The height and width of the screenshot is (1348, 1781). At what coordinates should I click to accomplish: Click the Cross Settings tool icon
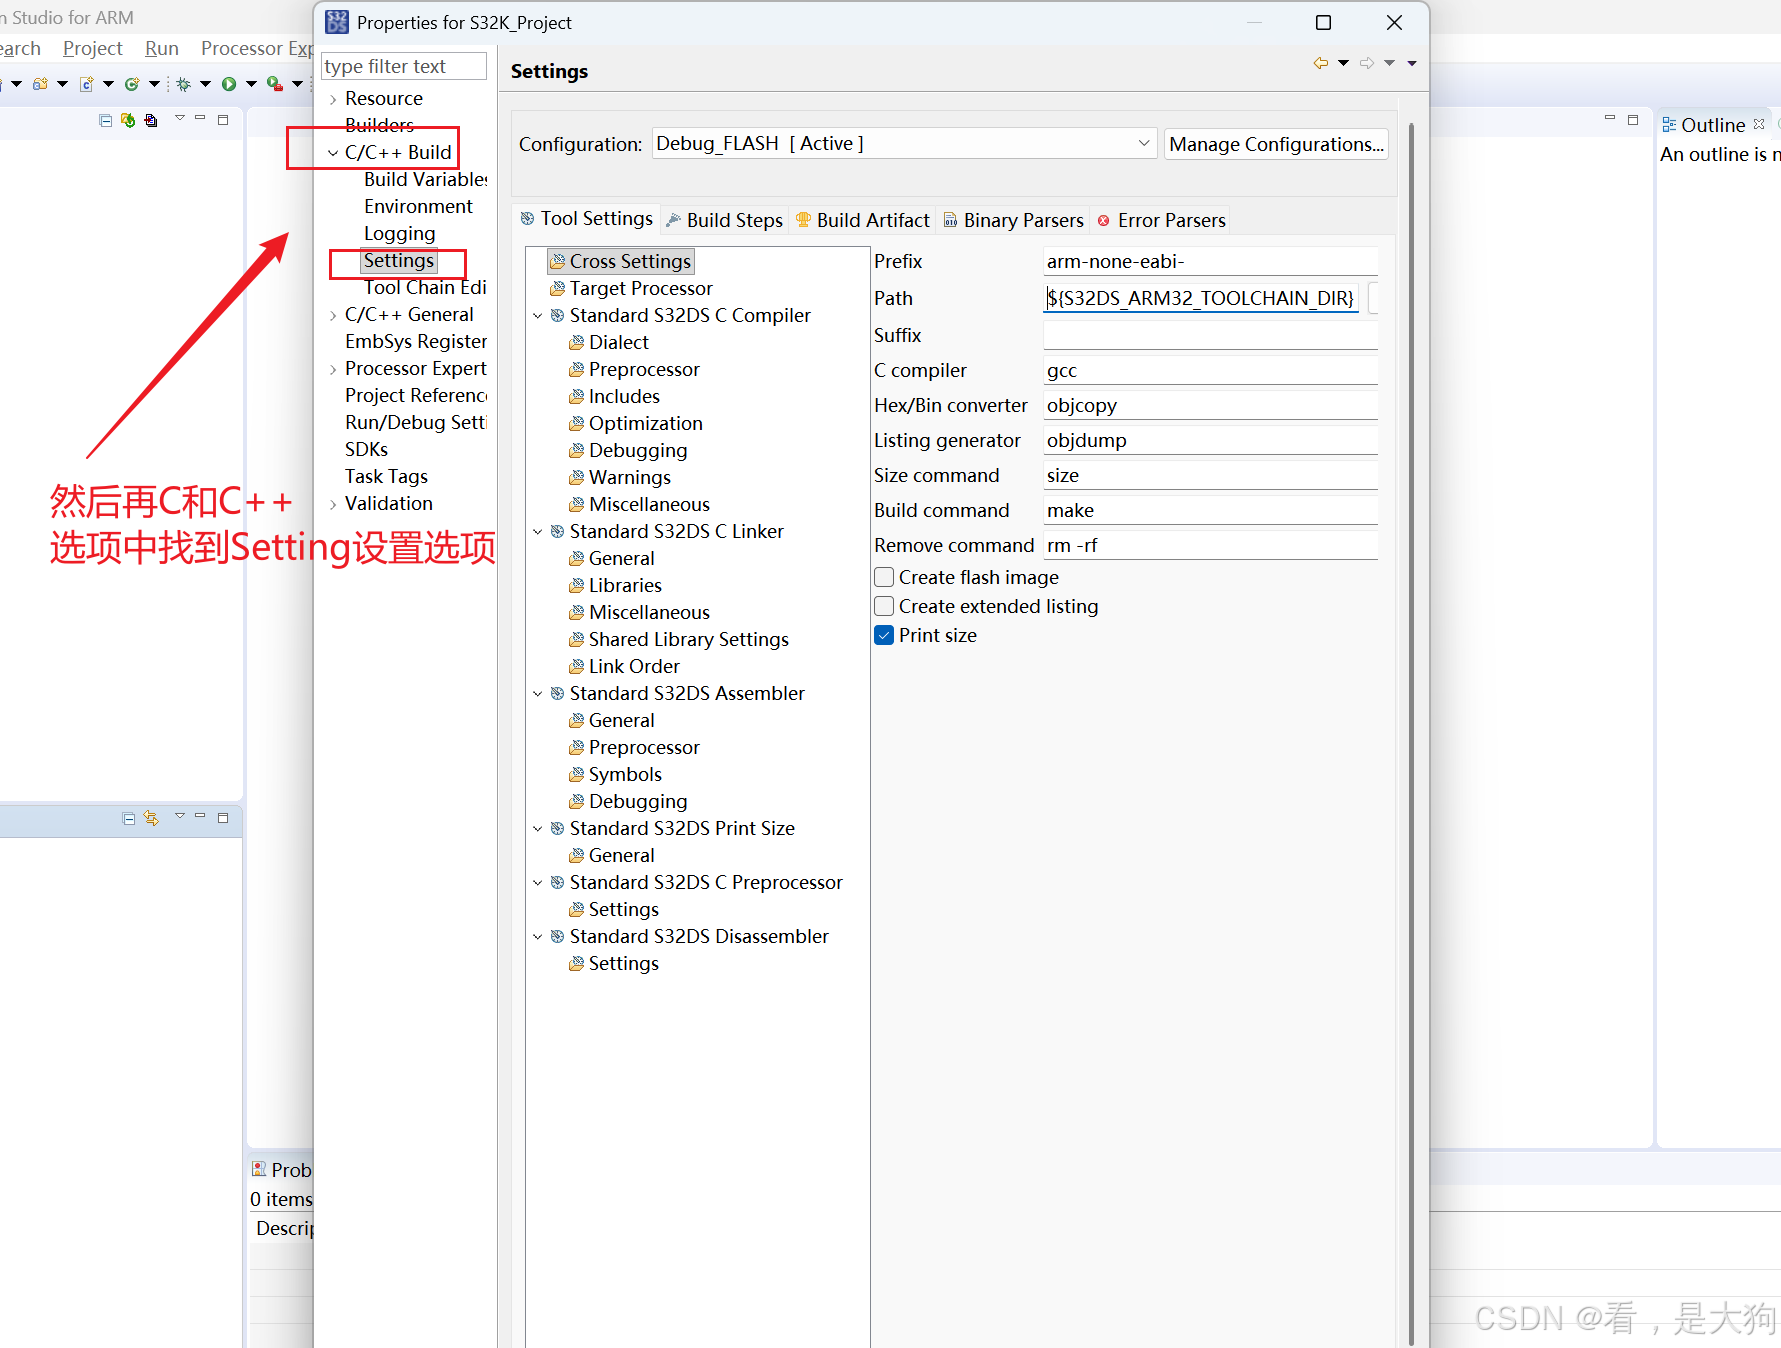(x=557, y=262)
